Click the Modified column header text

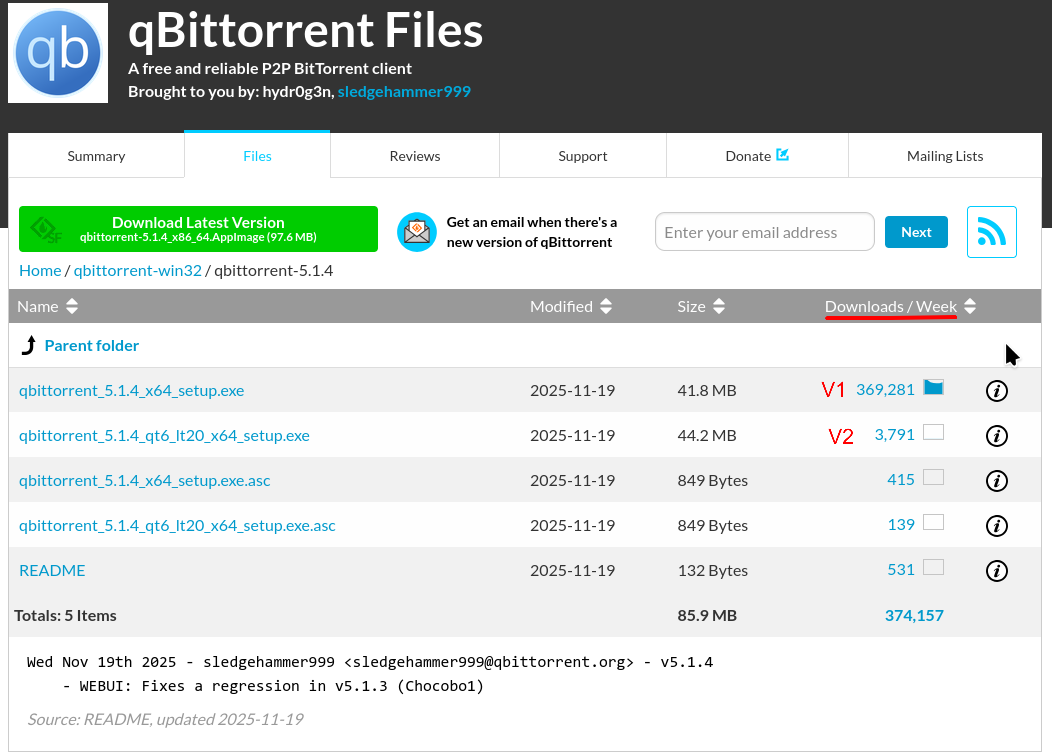561,307
